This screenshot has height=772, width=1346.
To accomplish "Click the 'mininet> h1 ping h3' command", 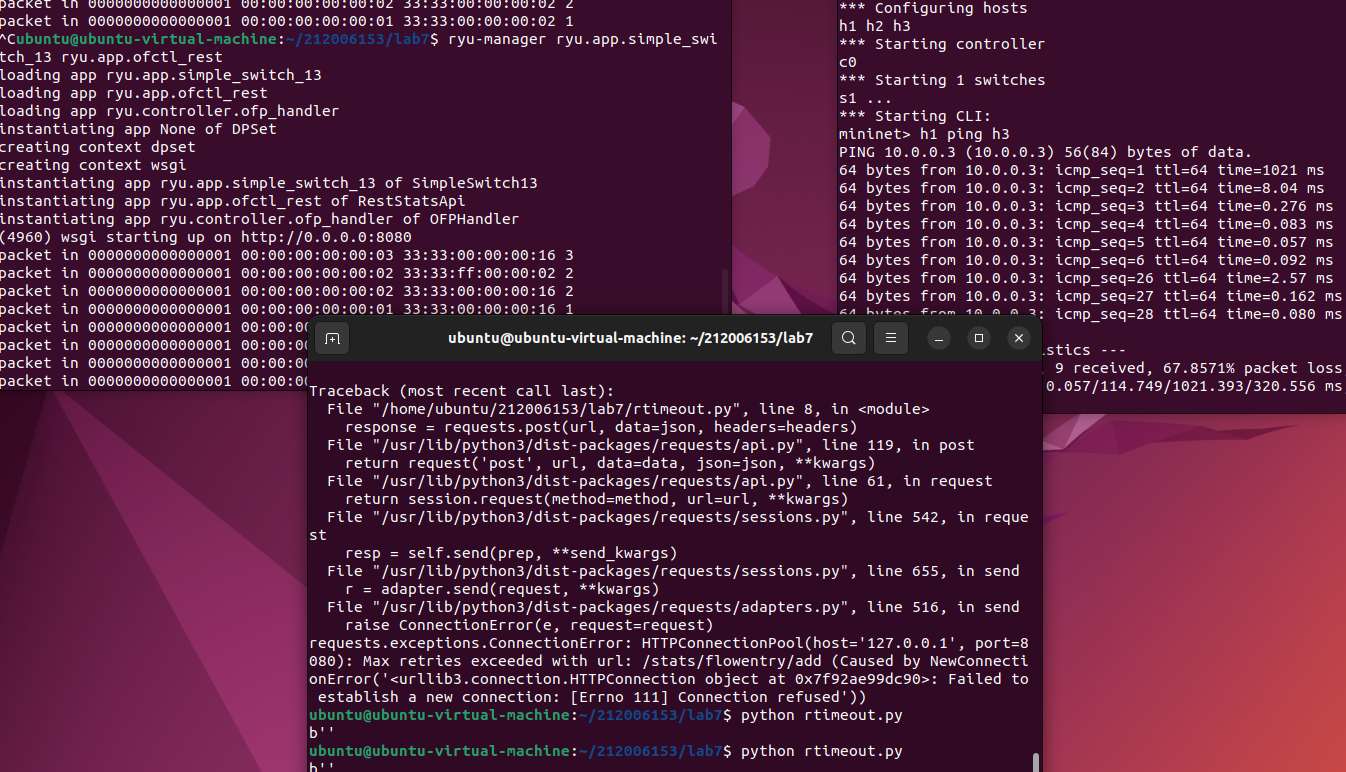I will point(924,134).
